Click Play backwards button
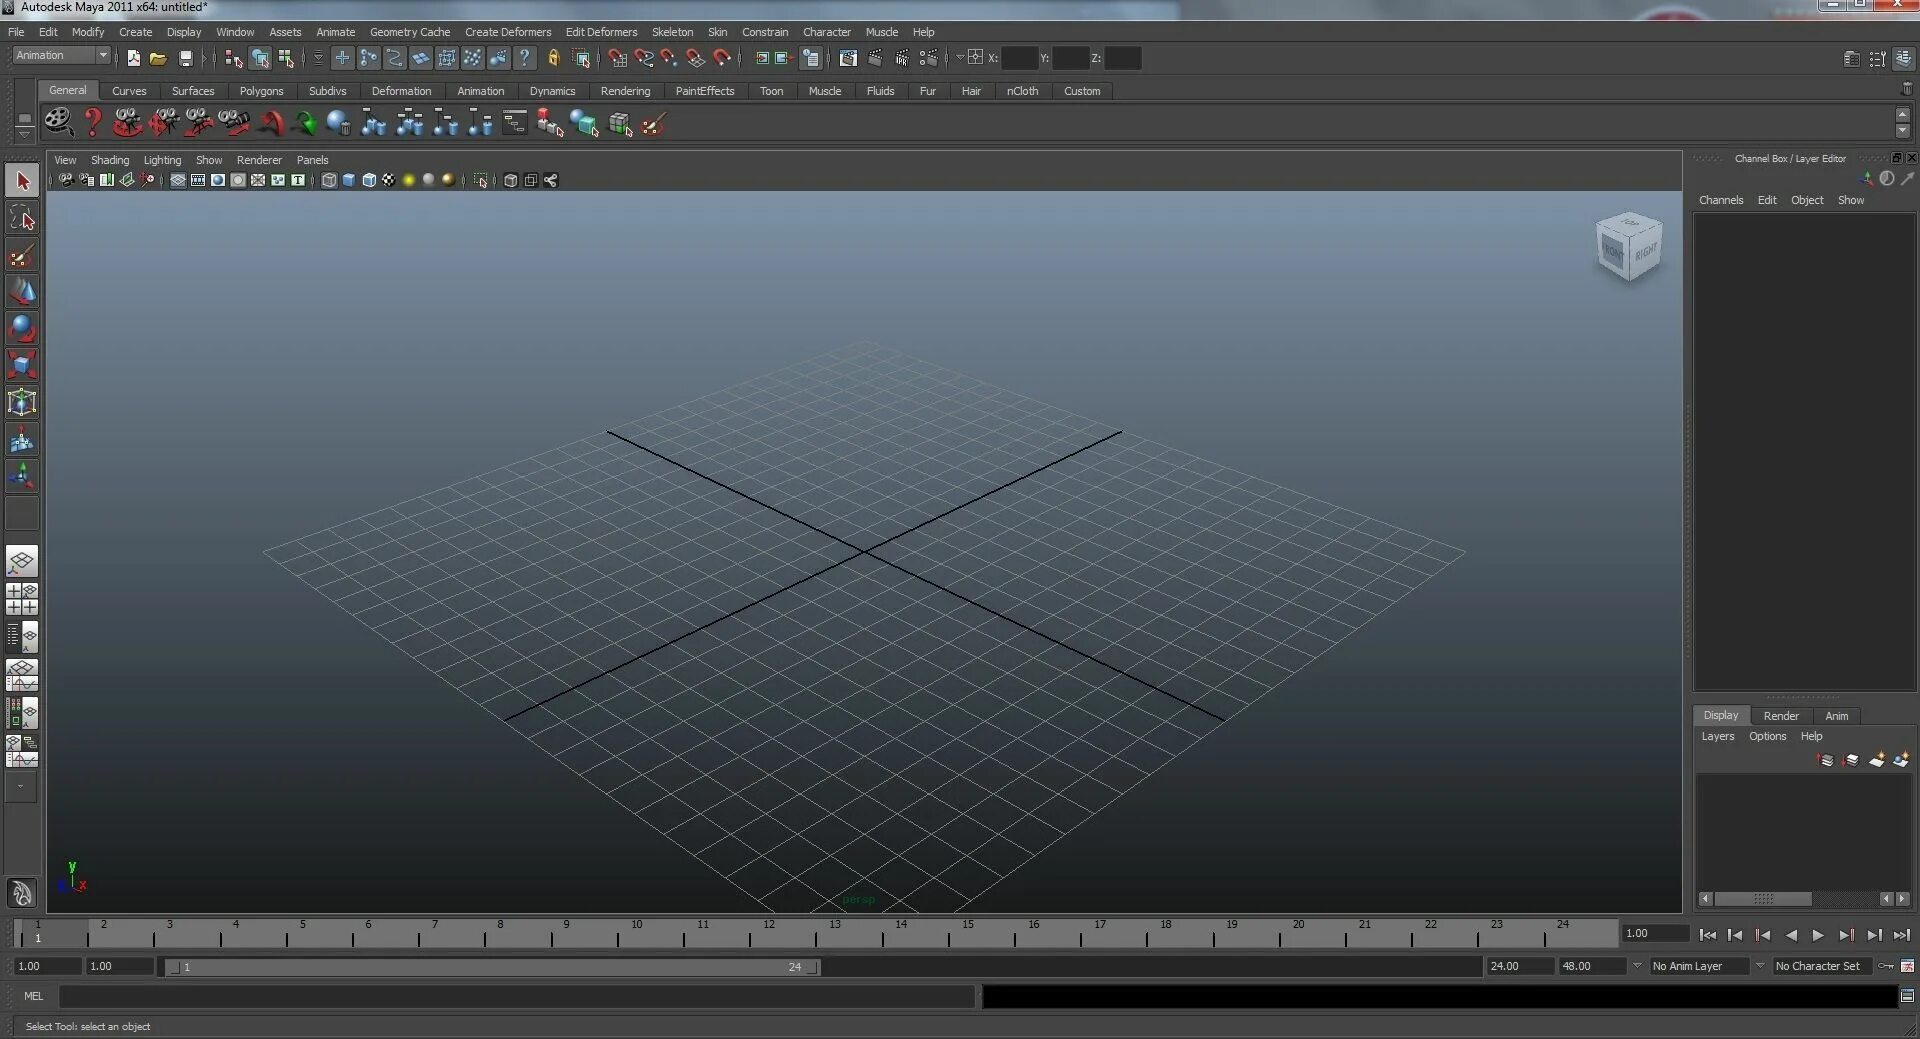The image size is (1920, 1039). tap(1791, 935)
